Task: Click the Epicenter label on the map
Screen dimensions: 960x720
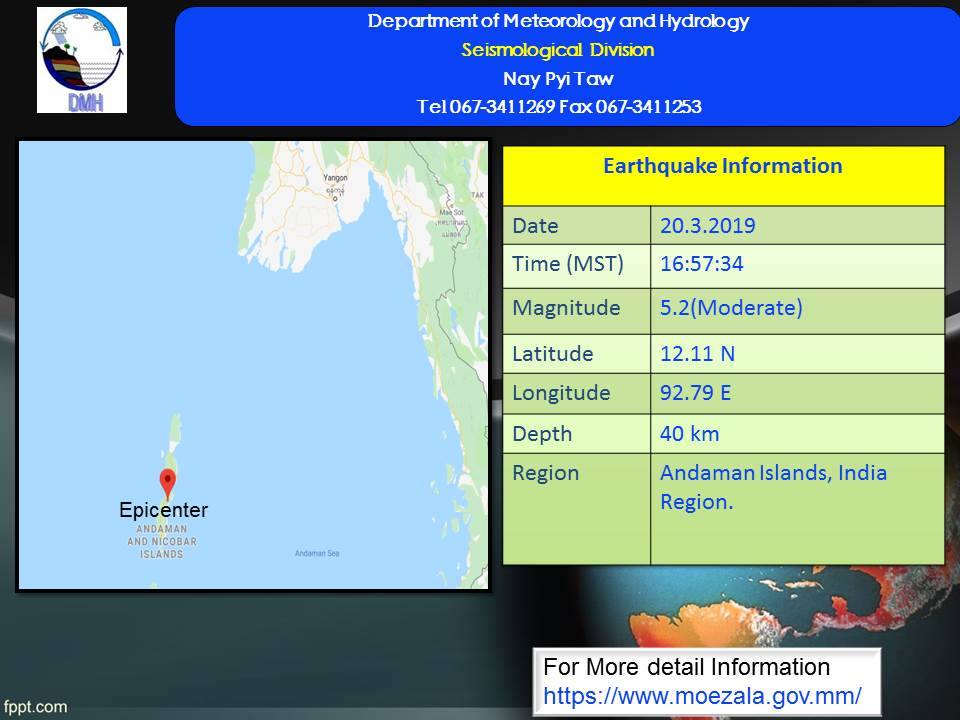Action: point(164,510)
